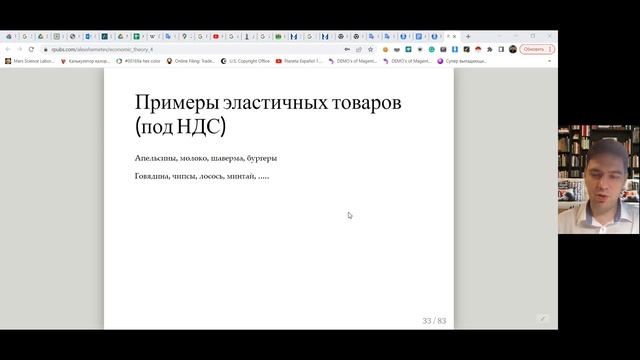Switch to the Google Maps pin tab

pos(184,36)
